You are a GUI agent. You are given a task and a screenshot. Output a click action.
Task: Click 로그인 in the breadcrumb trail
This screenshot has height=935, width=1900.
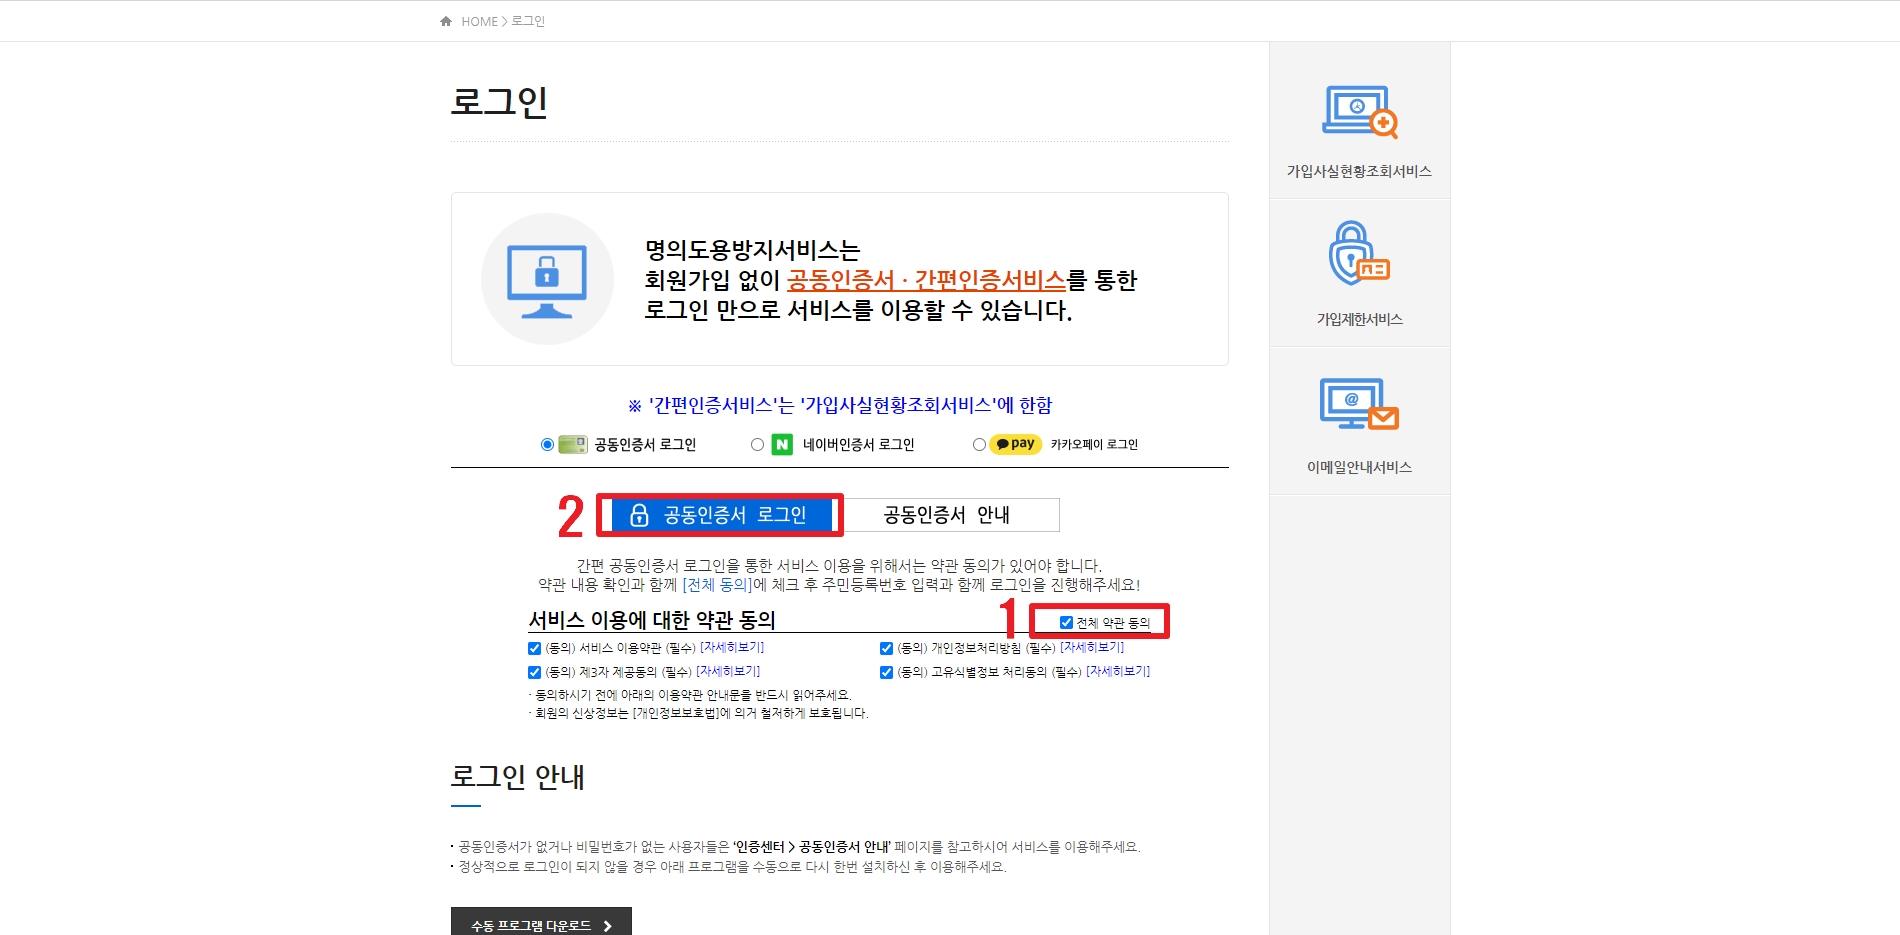coord(528,20)
